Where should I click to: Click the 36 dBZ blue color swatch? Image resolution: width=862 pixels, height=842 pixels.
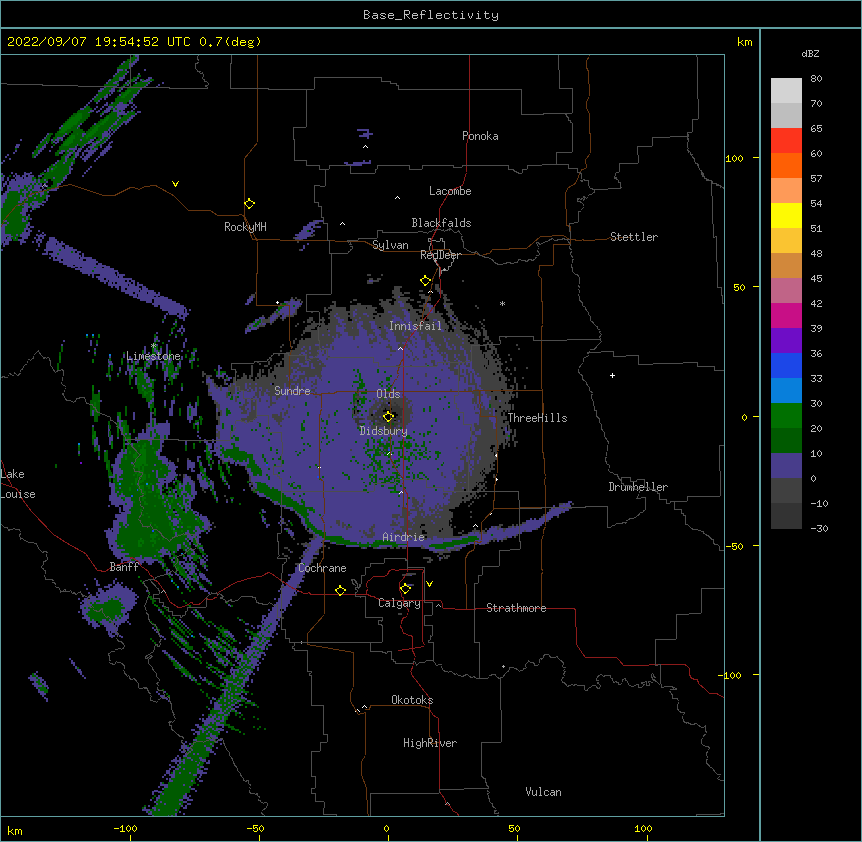point(786,365)
